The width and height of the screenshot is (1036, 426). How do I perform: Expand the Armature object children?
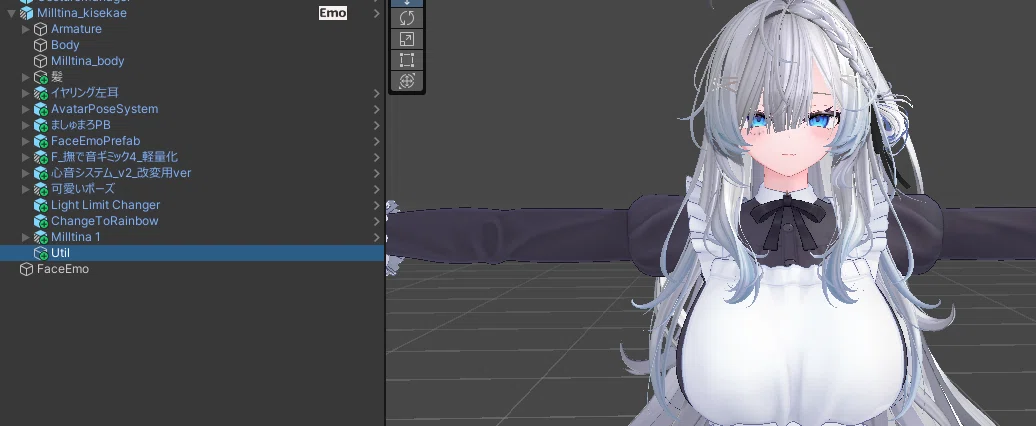coord(26,29)
